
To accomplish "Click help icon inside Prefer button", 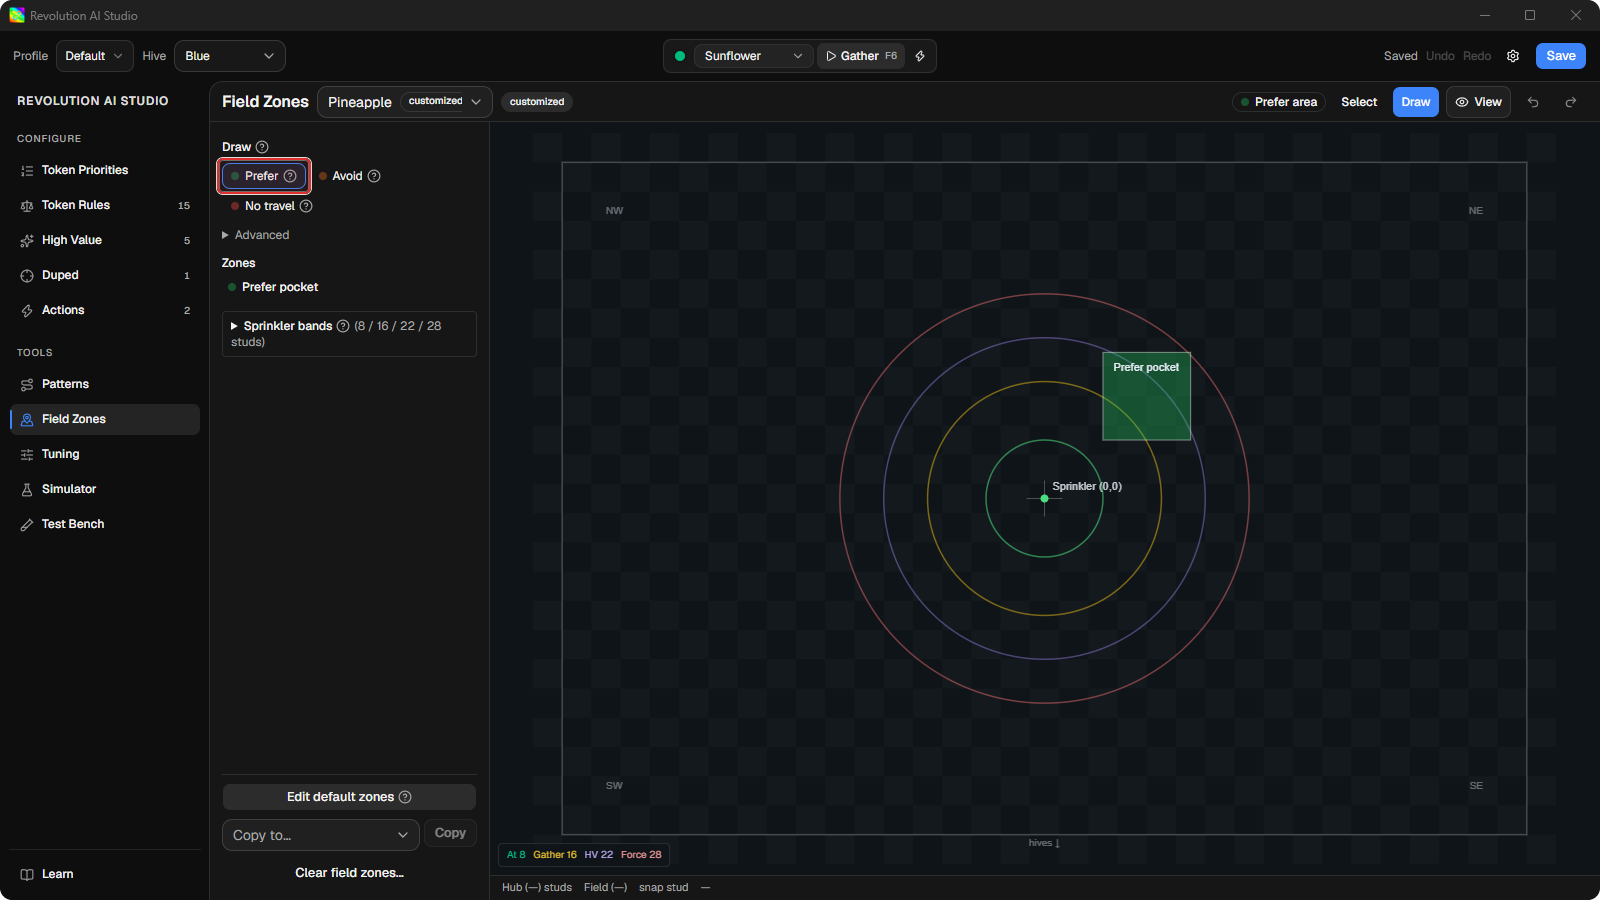I will pos(290,176).
